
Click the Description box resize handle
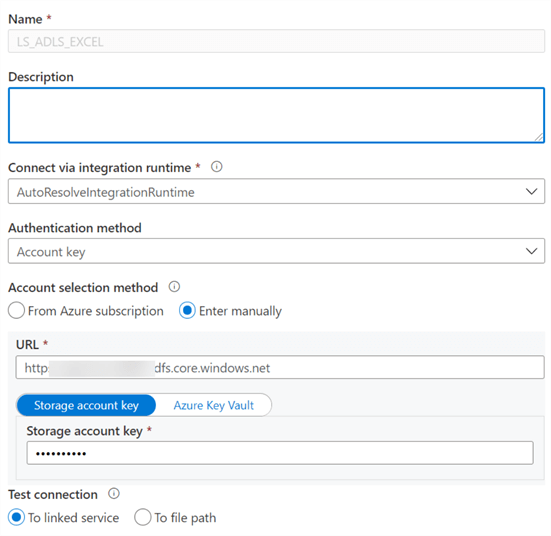[x=539, y=137]
